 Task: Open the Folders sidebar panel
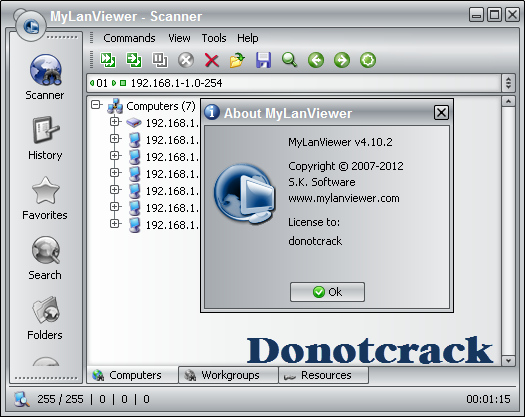point(45,318)
